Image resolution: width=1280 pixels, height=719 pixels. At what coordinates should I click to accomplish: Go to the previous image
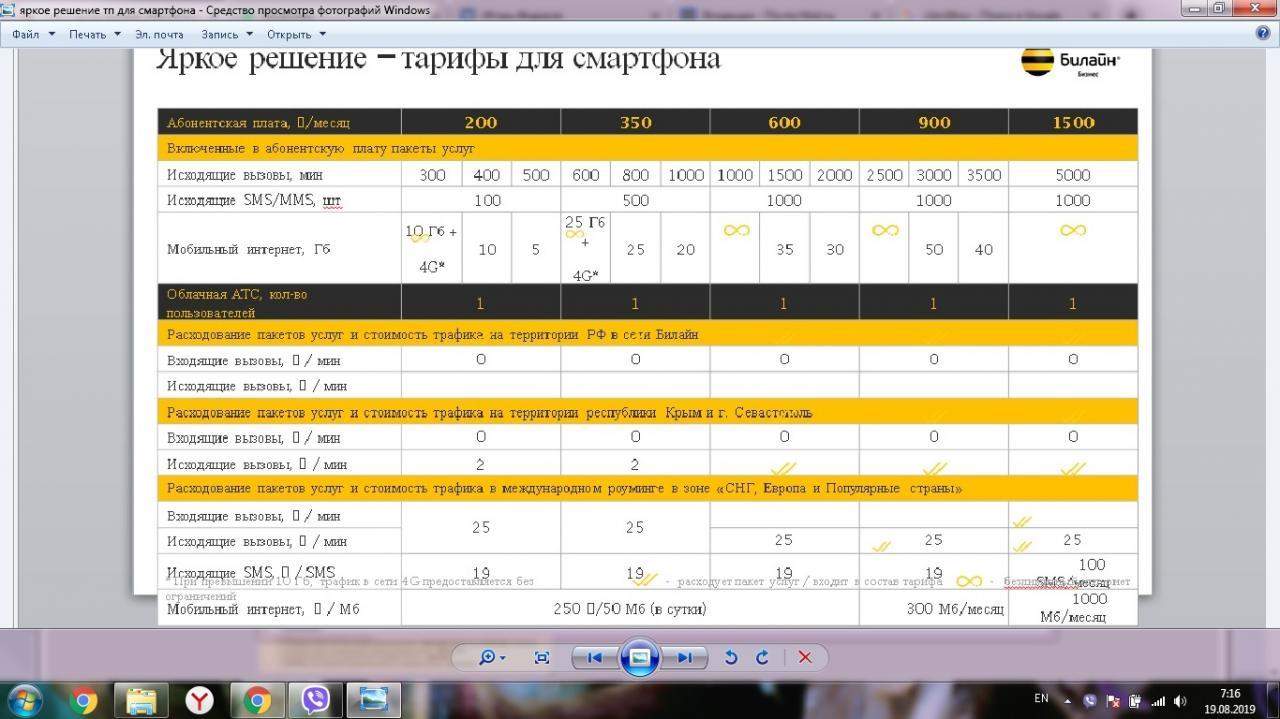click(x=595, y=657)
